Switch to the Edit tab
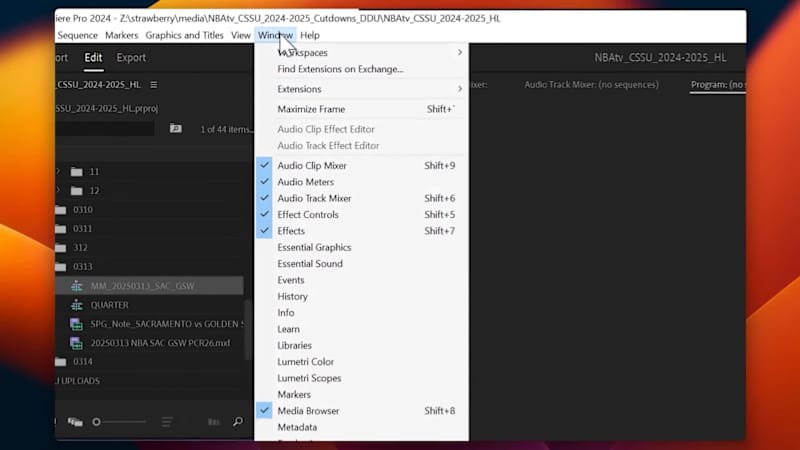800x450 pixels. tap(93, 58)
